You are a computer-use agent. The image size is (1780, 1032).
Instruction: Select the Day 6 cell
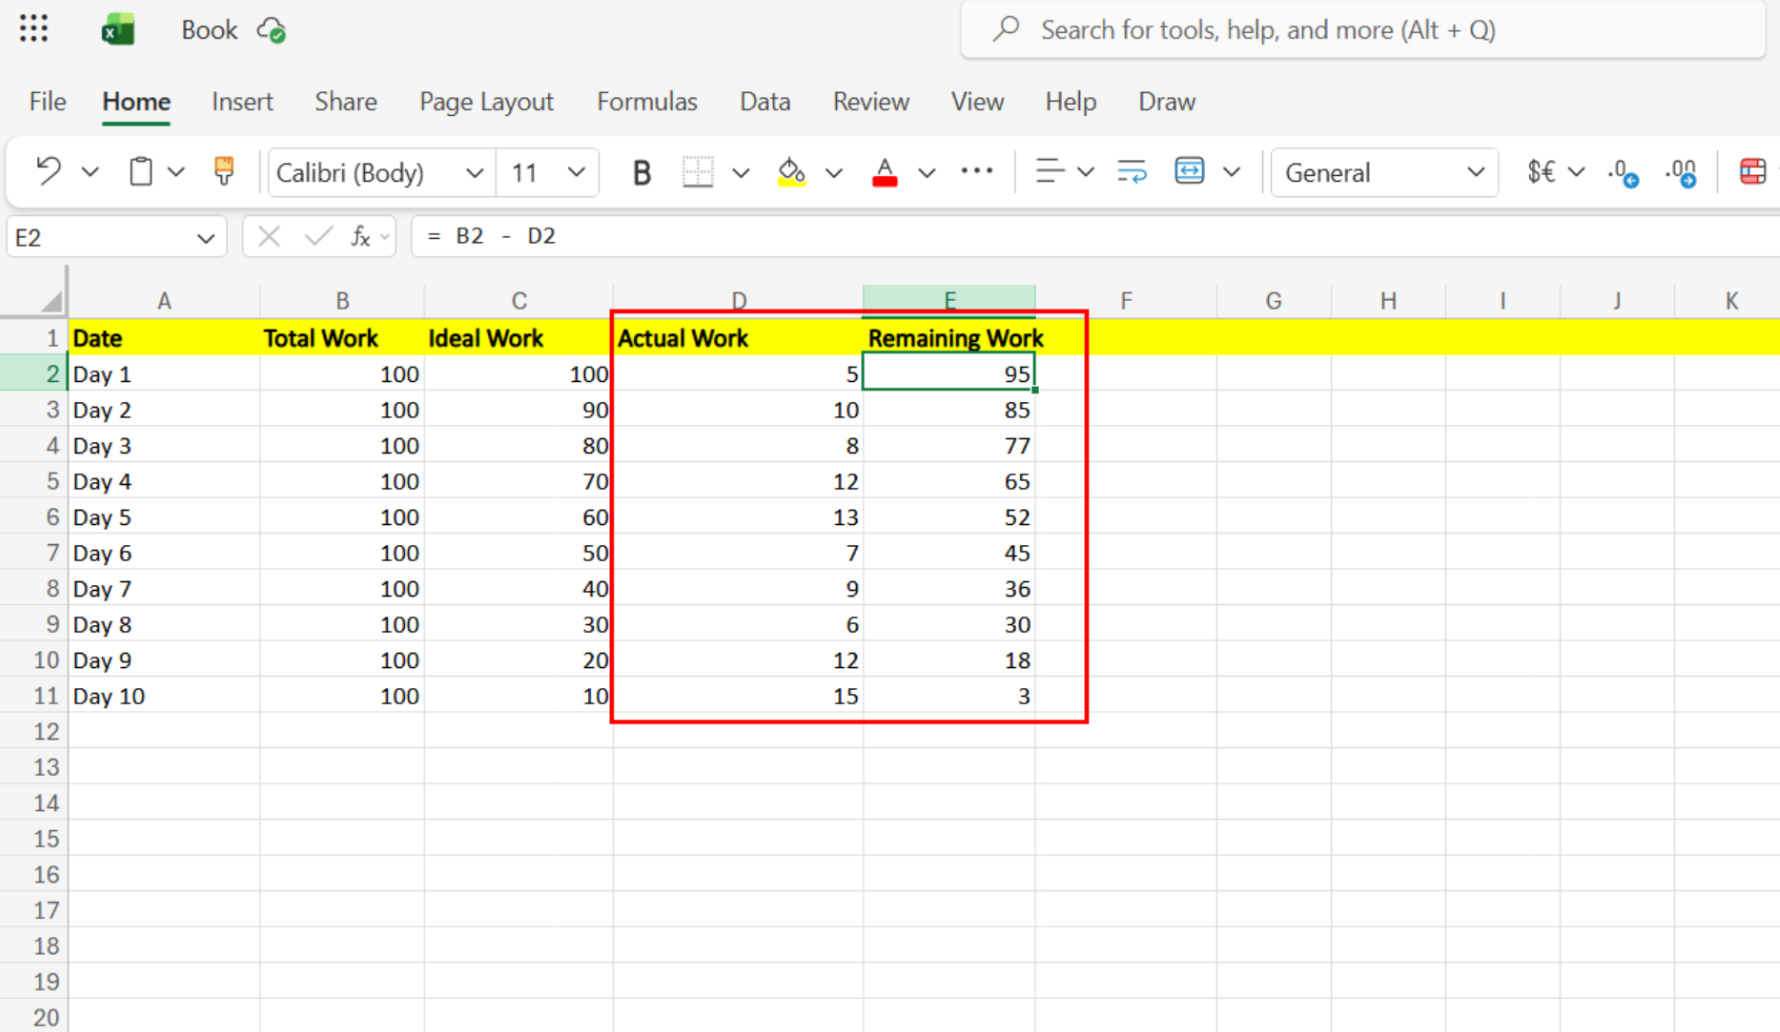164,553
